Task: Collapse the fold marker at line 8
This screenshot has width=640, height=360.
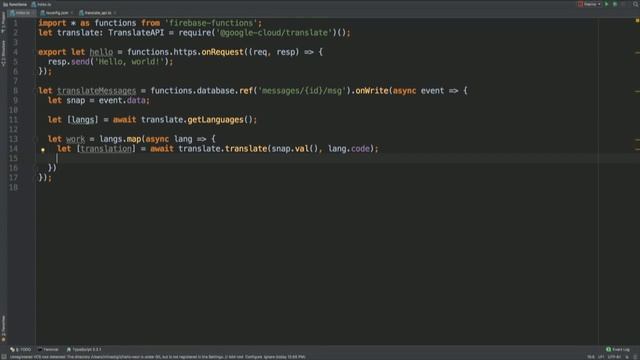Action: click(36, 91)
